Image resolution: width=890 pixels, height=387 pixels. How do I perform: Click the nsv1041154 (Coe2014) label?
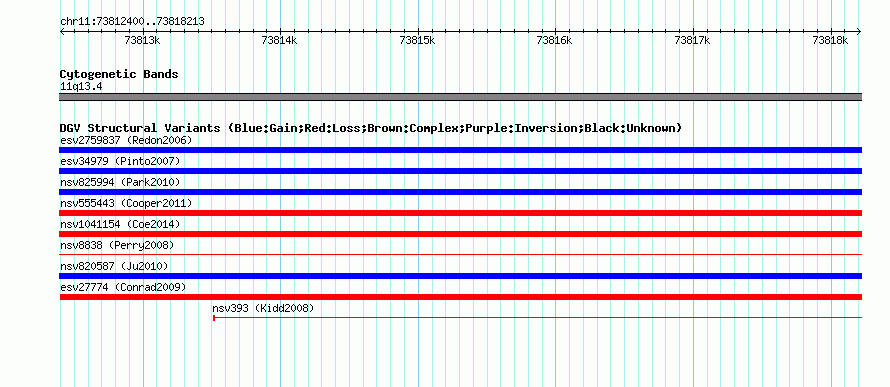pyautogui.click(x=120, y=224)
